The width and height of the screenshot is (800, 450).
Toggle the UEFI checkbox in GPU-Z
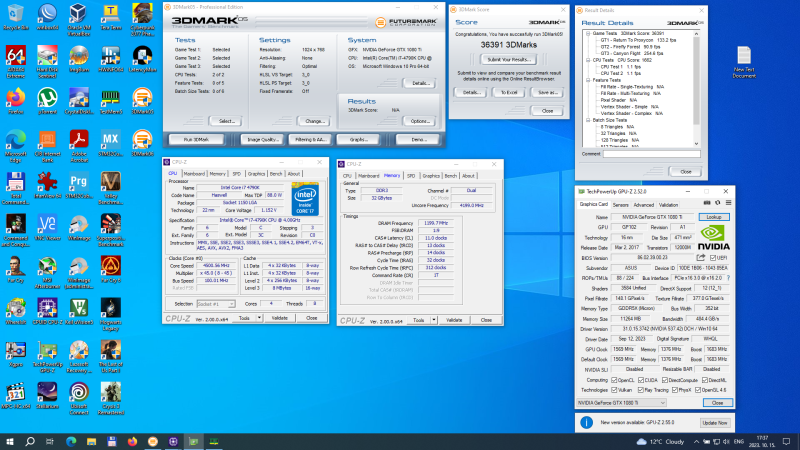click(713, 258)
